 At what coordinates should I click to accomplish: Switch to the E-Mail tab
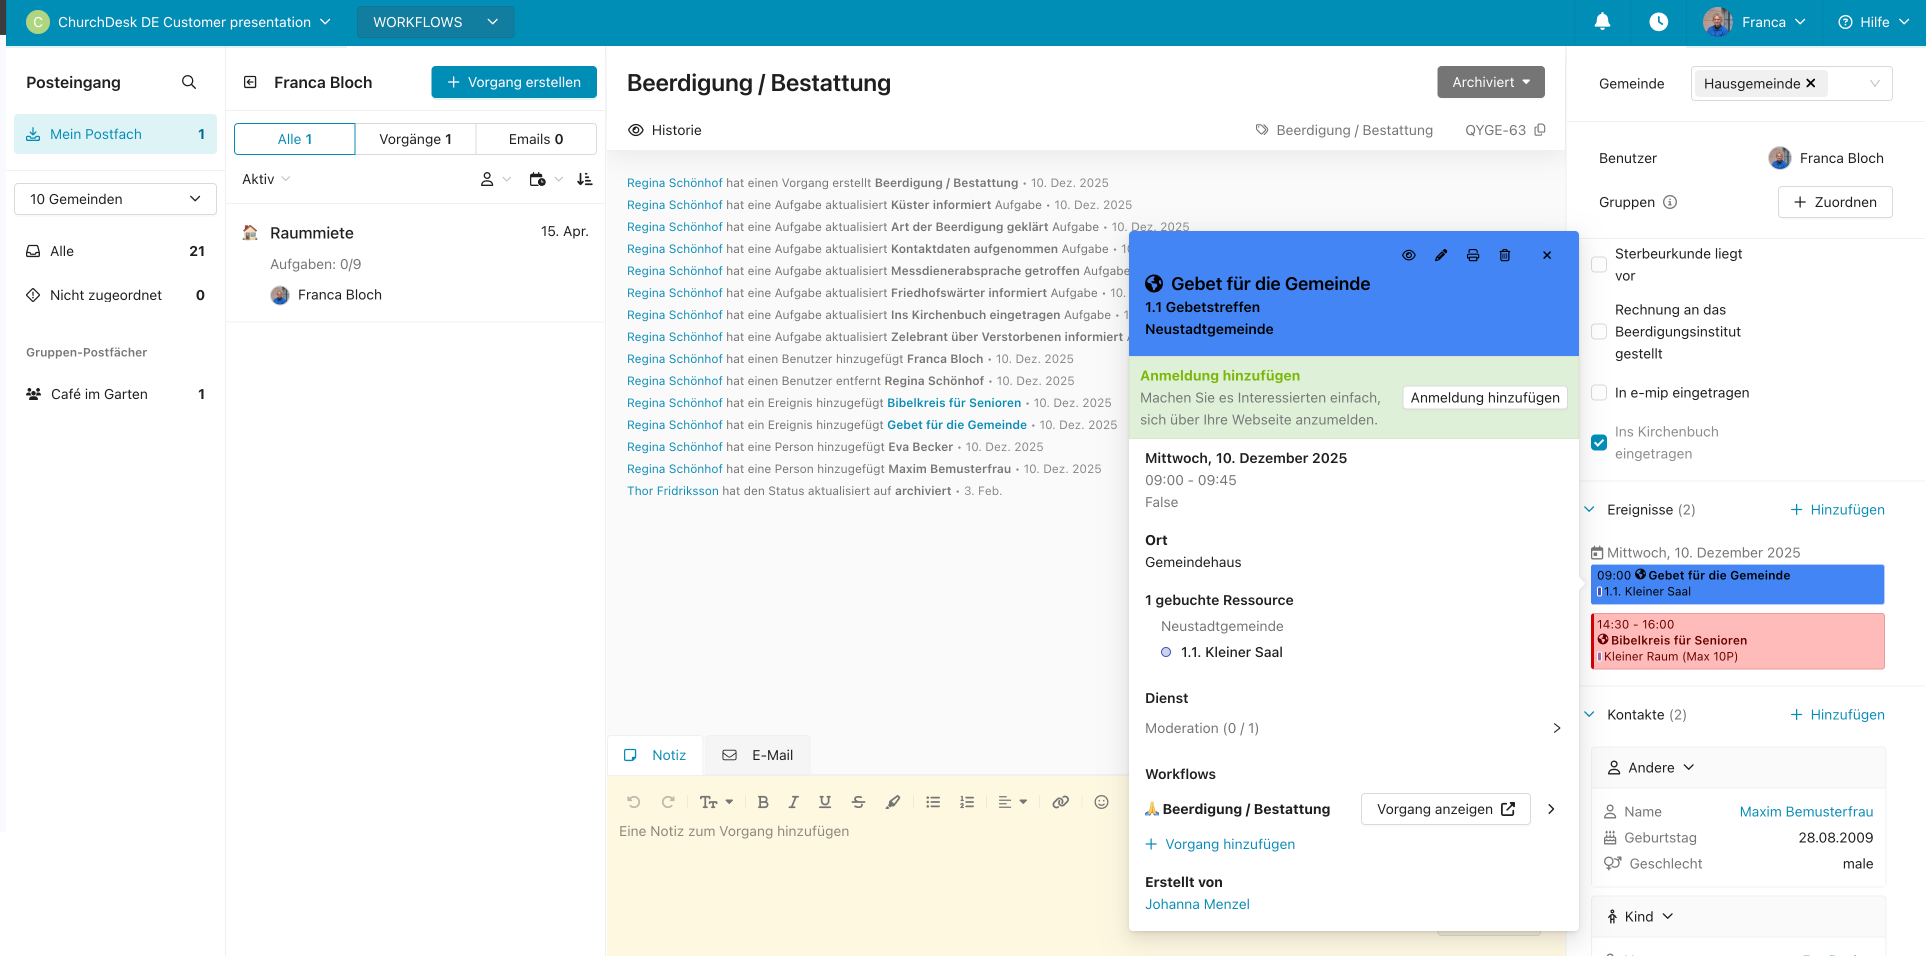pyautogui.click(x=758, y=755)
